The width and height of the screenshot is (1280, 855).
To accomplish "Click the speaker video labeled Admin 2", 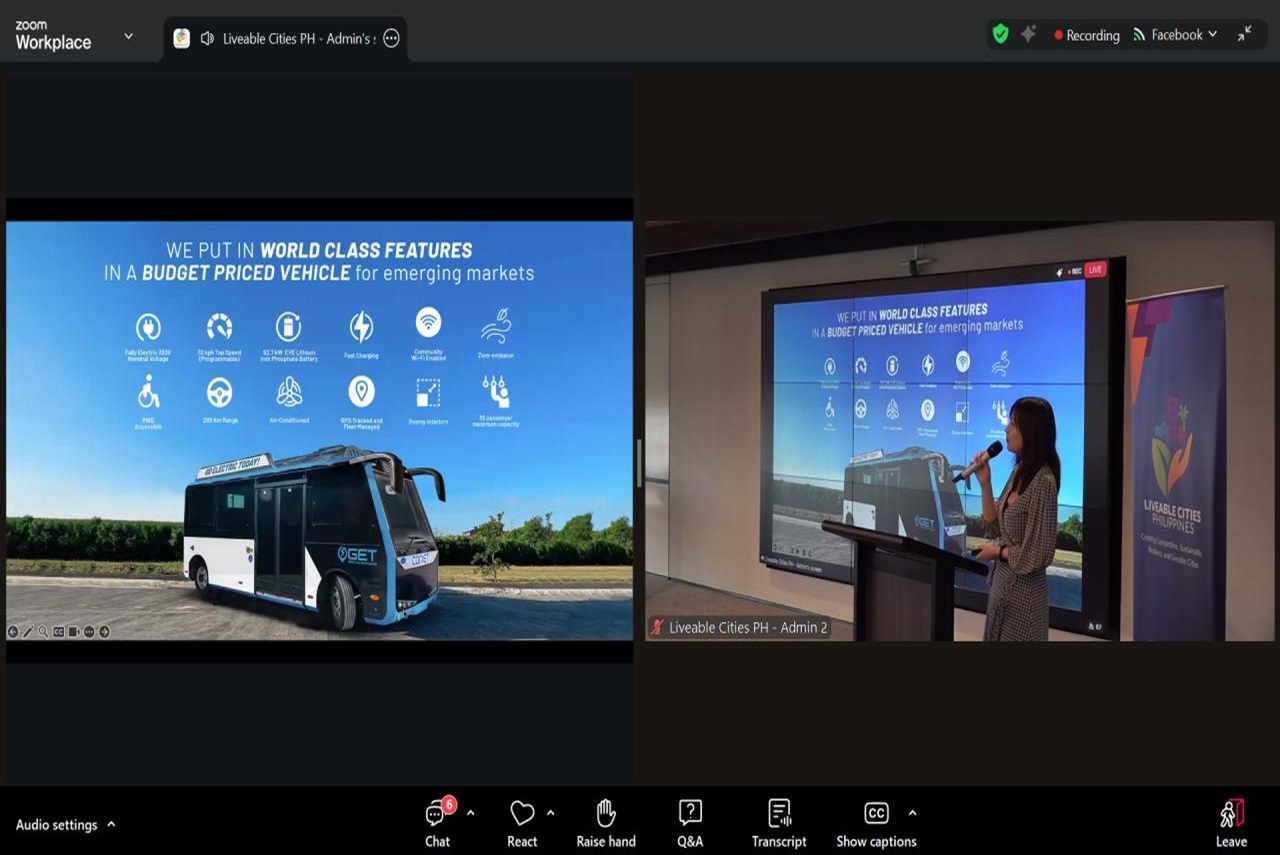I will tap(958, 430).
